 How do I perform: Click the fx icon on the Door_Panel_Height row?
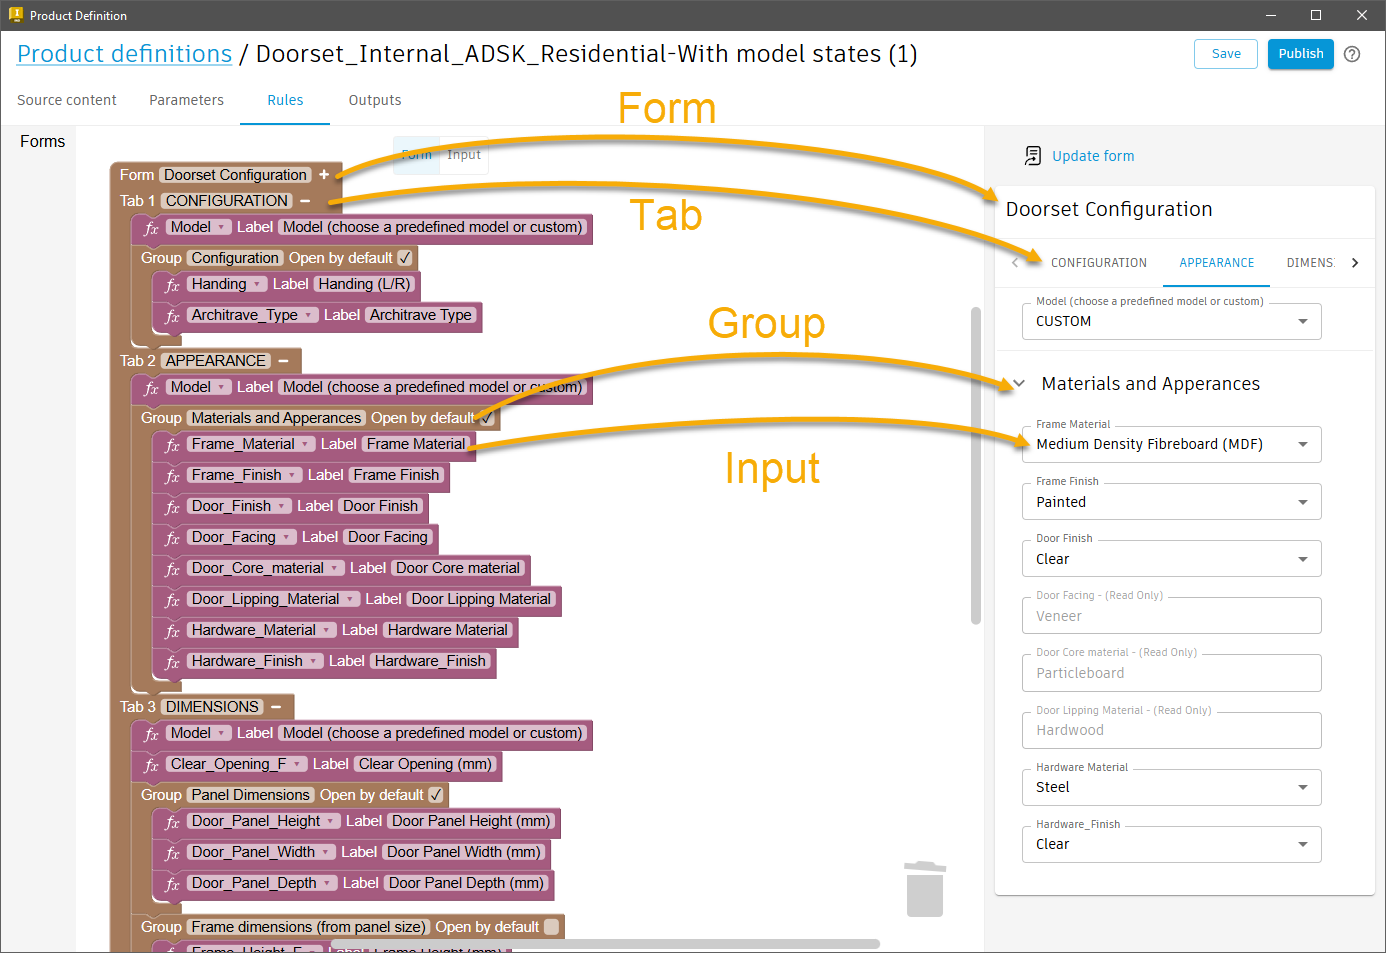172,822
